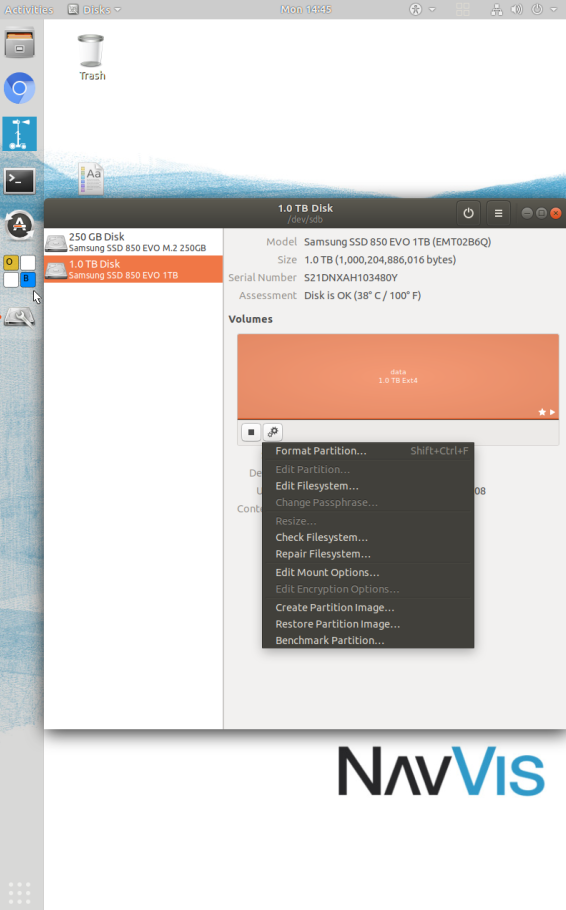Click the volume icon in top bar
The image size is (566, 910).
tap(516, 9)
